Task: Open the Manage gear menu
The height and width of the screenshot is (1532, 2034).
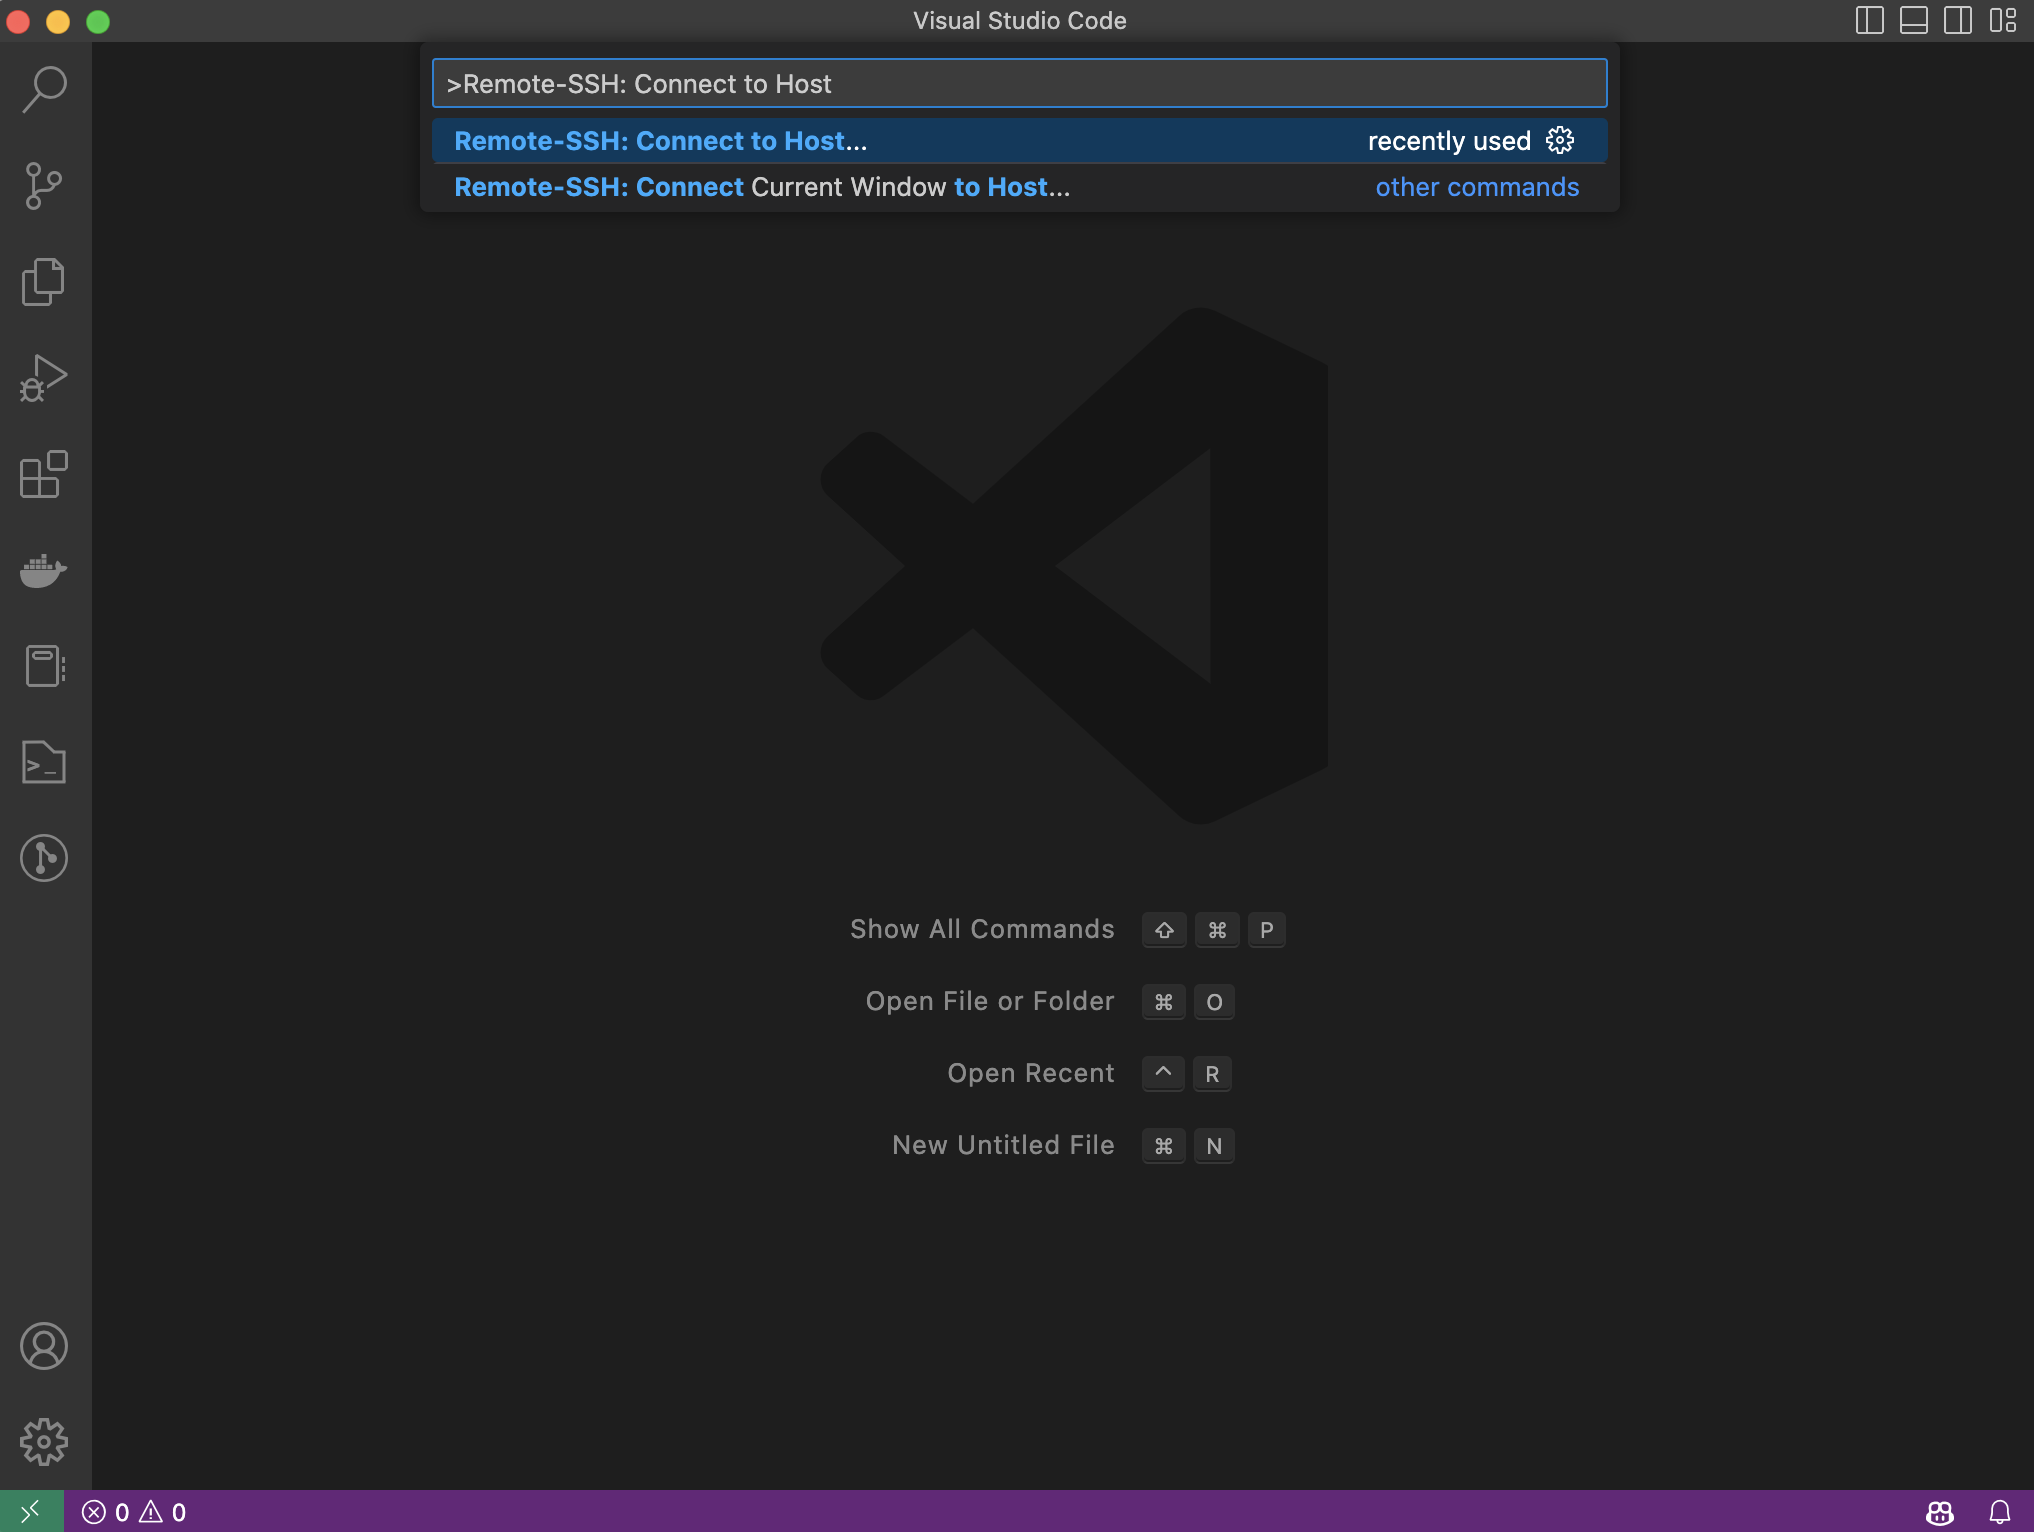Action: (x=44, y=1442)
